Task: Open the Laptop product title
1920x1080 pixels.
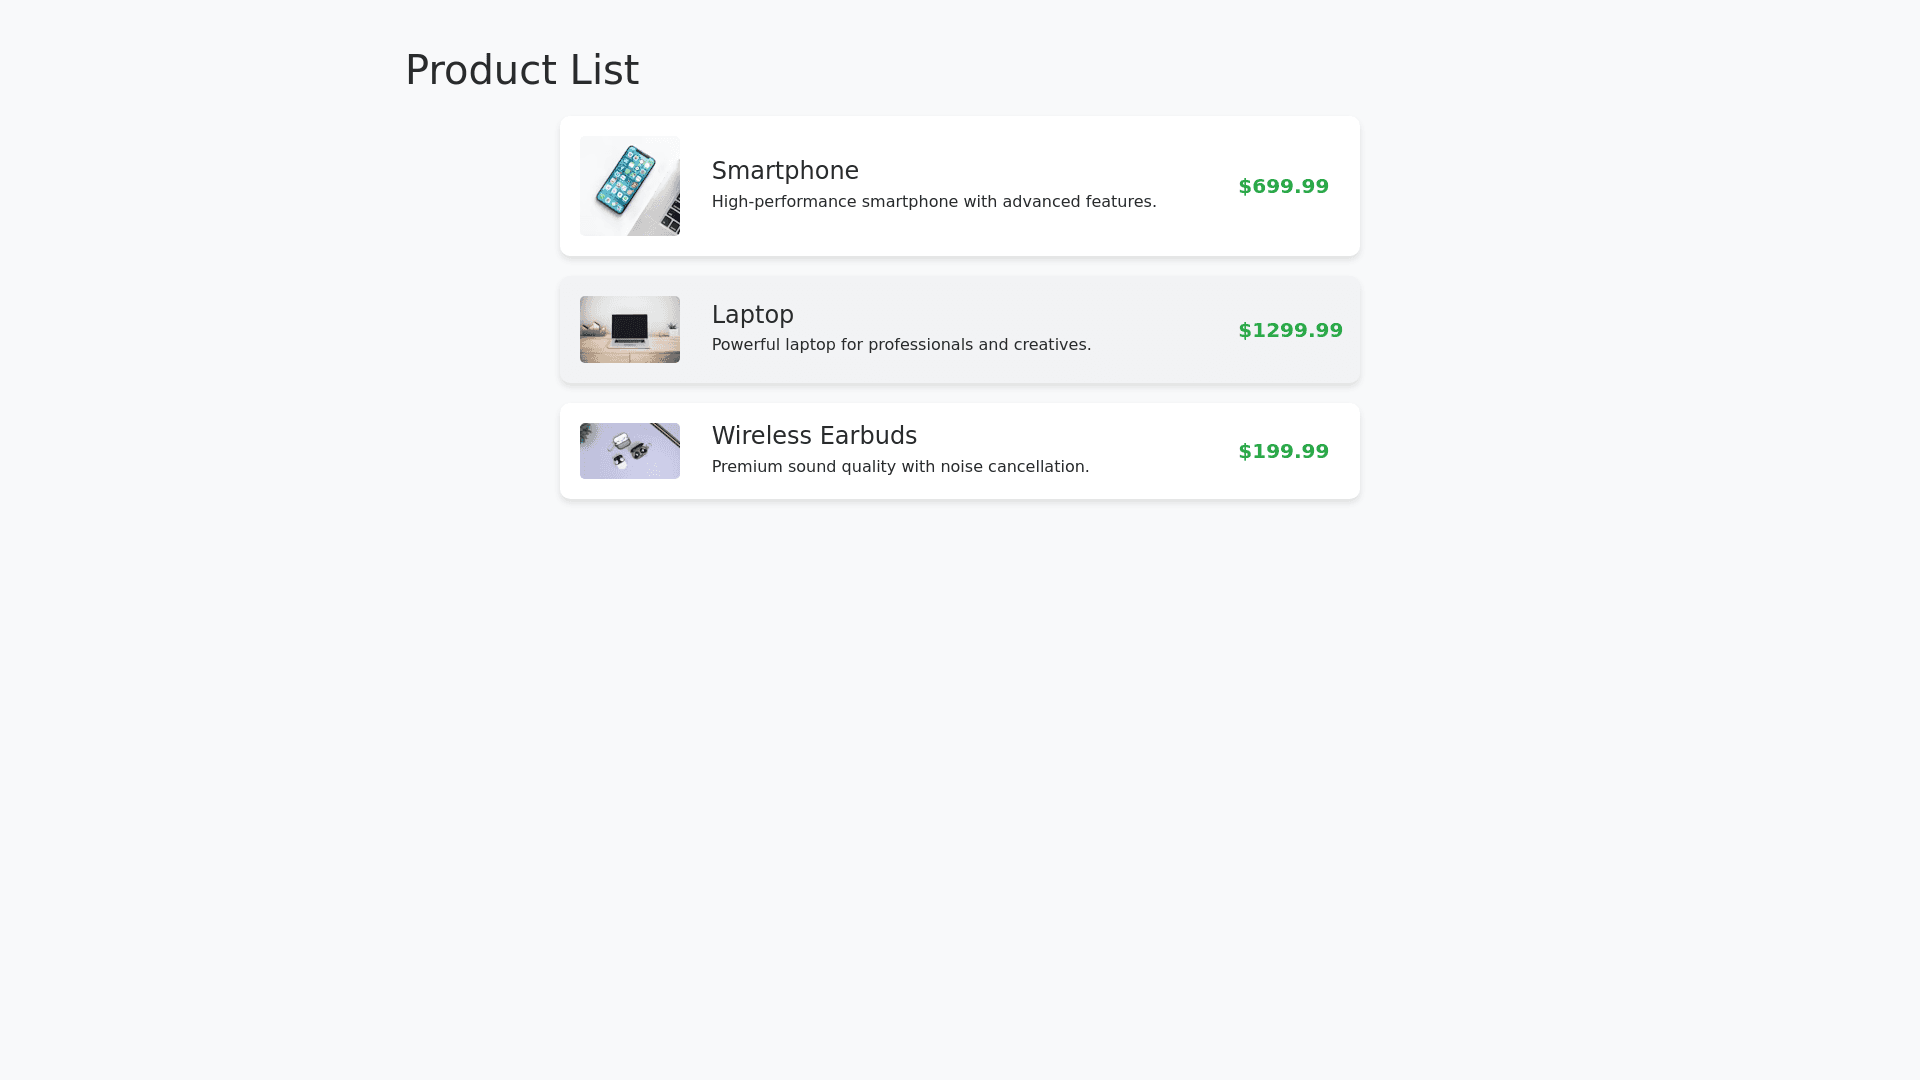Action: tap(752, 315)
